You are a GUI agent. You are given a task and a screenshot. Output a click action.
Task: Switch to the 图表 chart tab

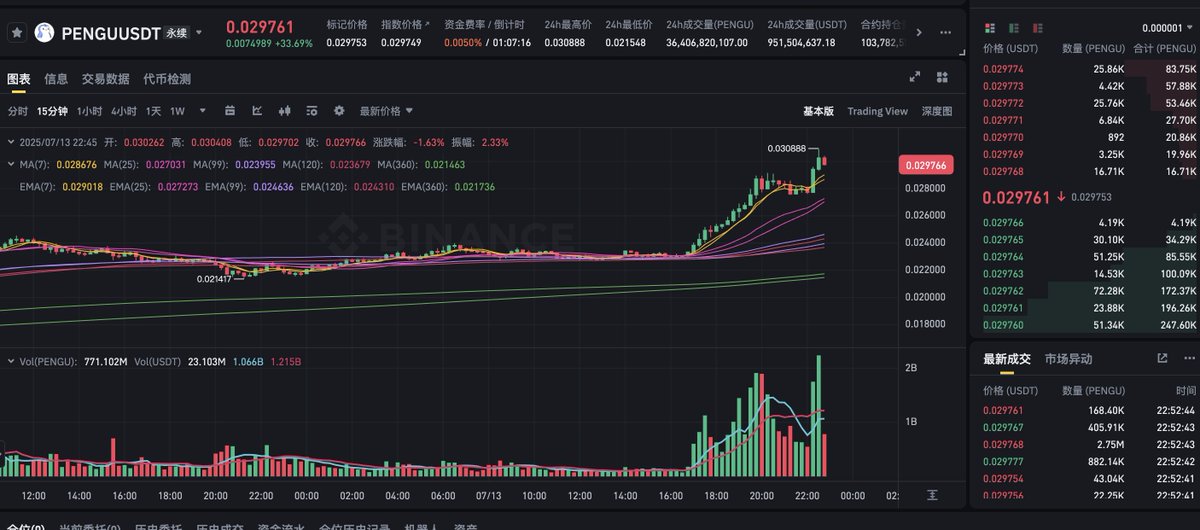click(x=18, y=79)
